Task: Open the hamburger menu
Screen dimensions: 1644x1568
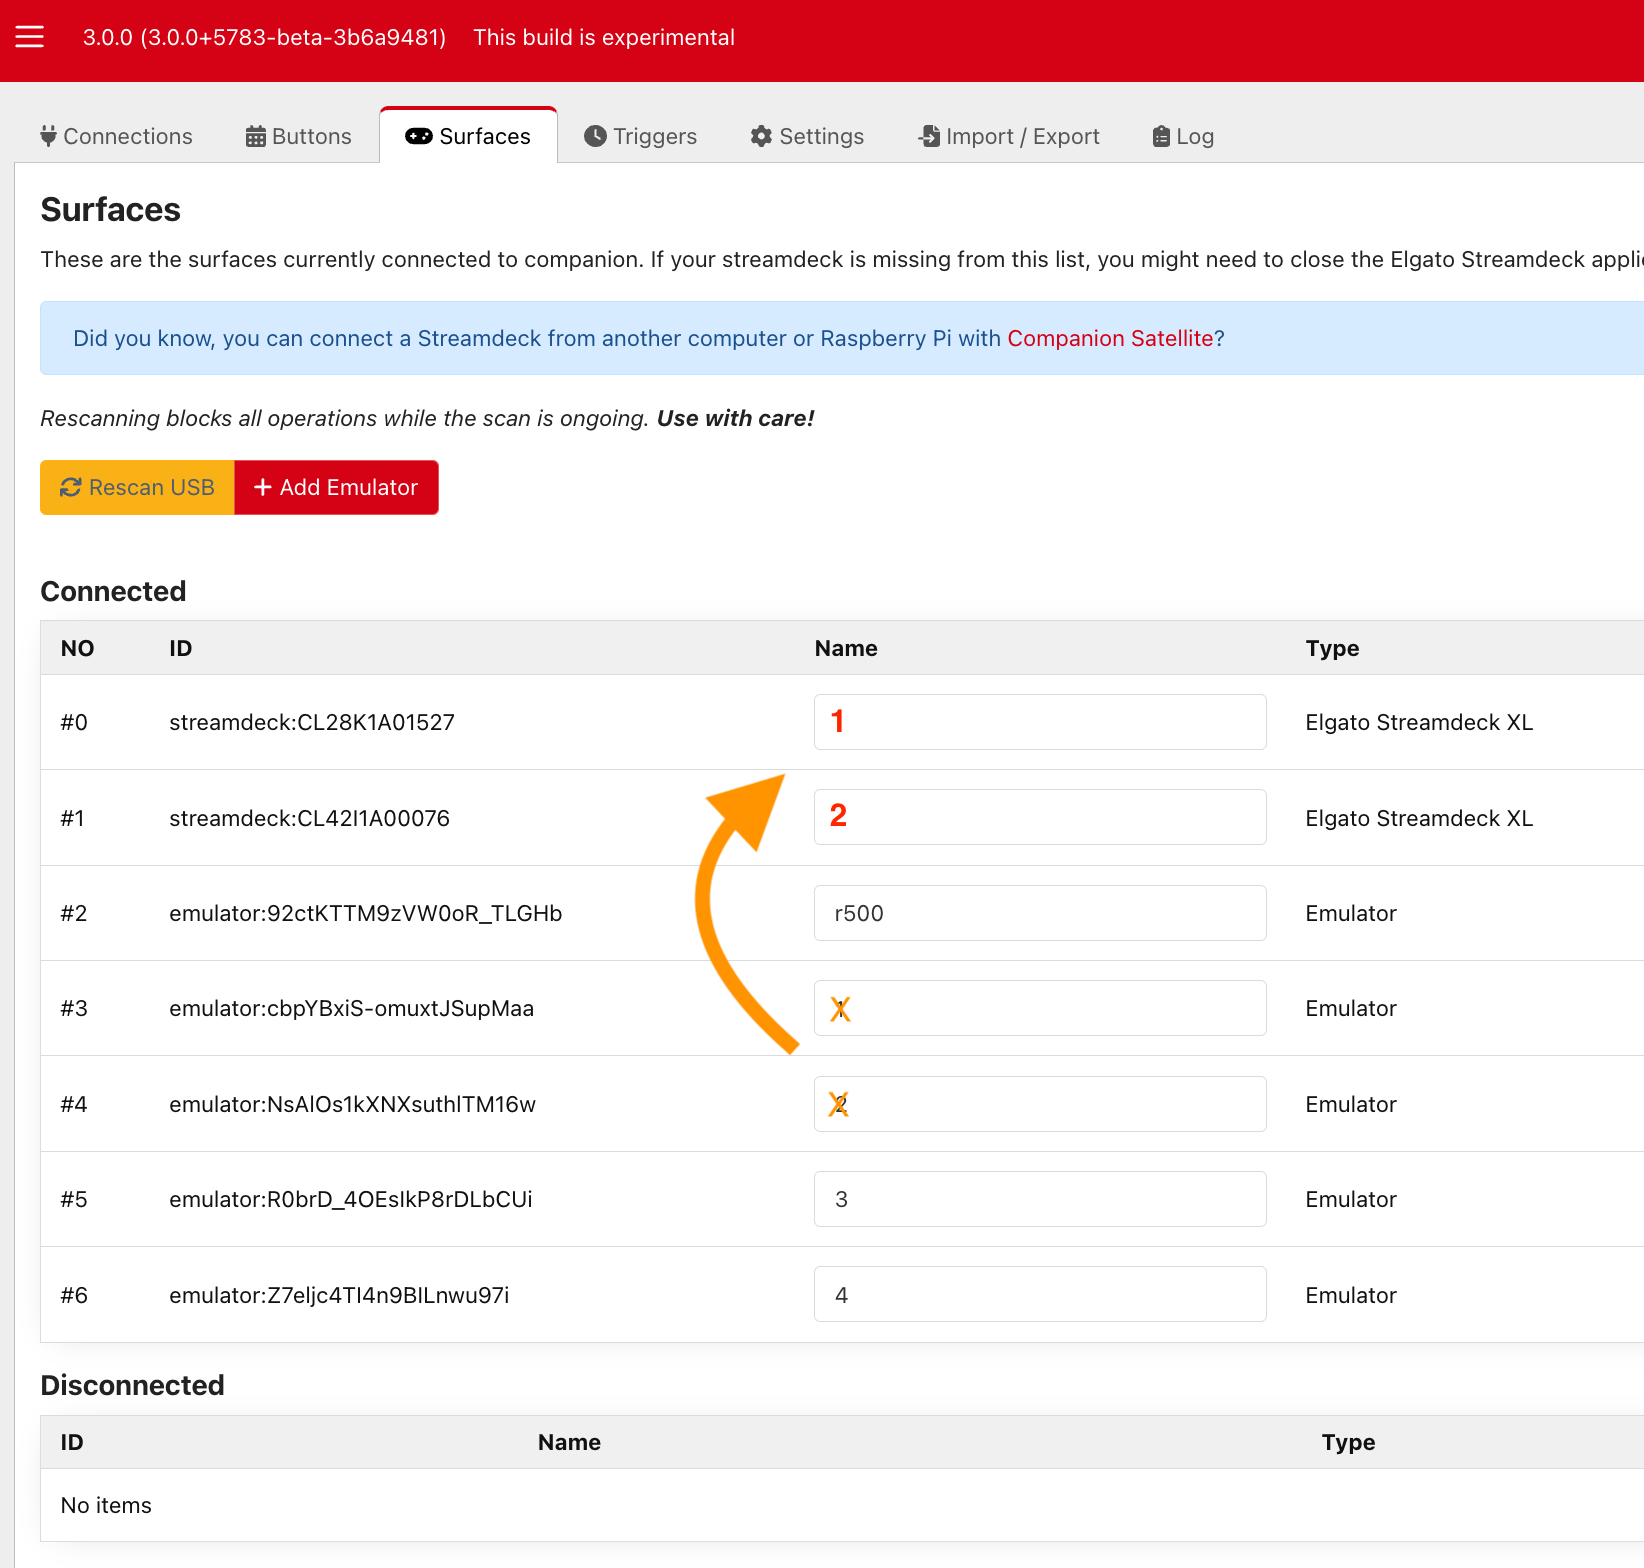Action: (x=29, y=37)
